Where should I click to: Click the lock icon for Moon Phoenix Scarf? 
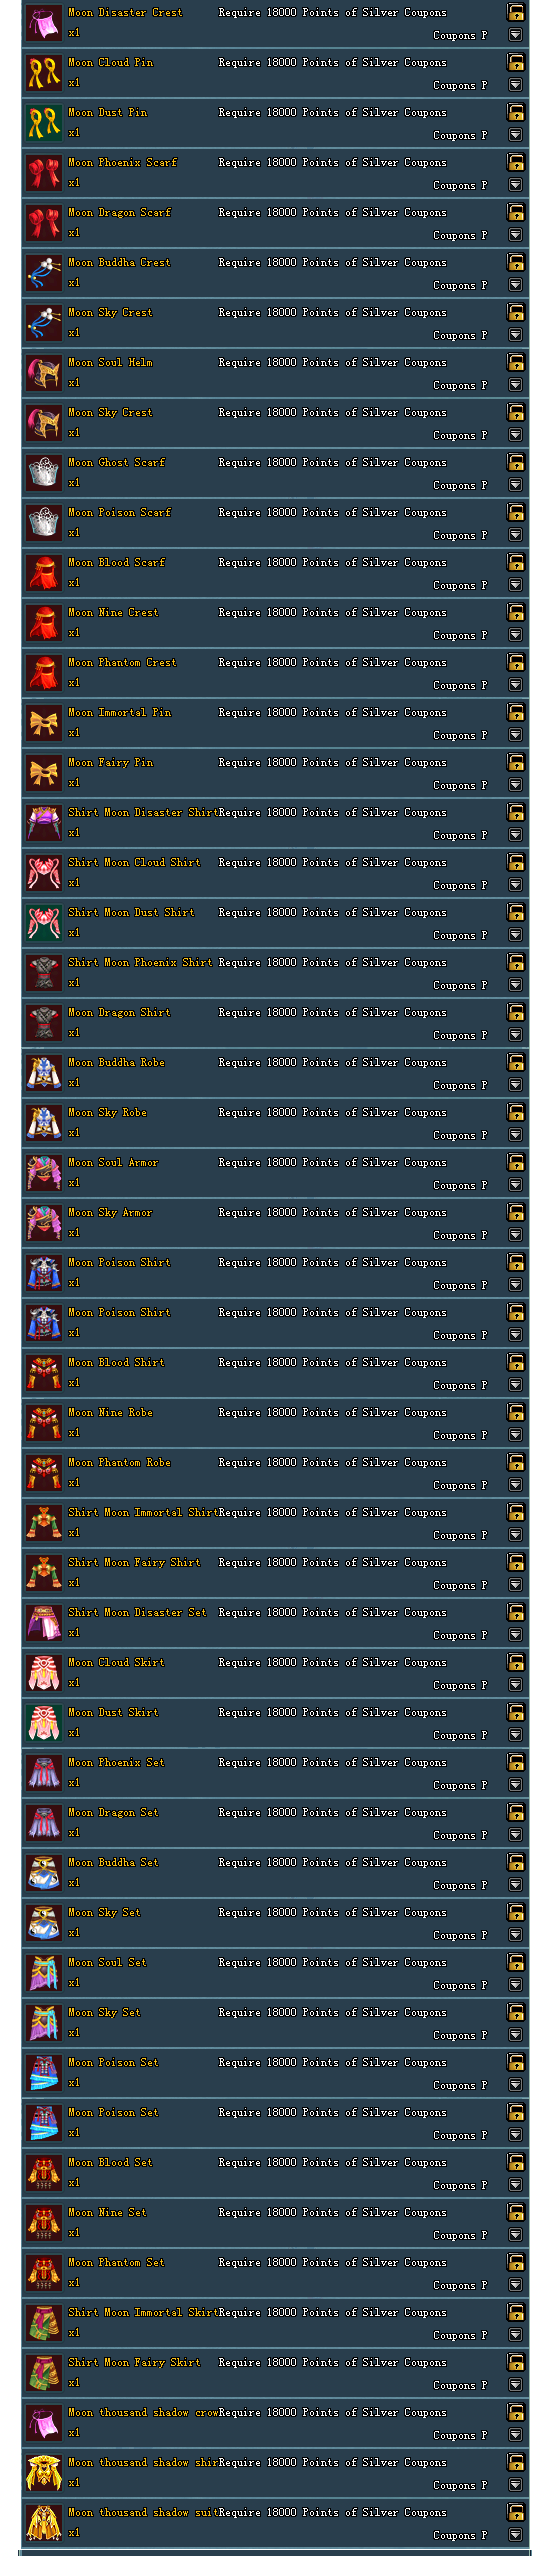tap(516, 162)
